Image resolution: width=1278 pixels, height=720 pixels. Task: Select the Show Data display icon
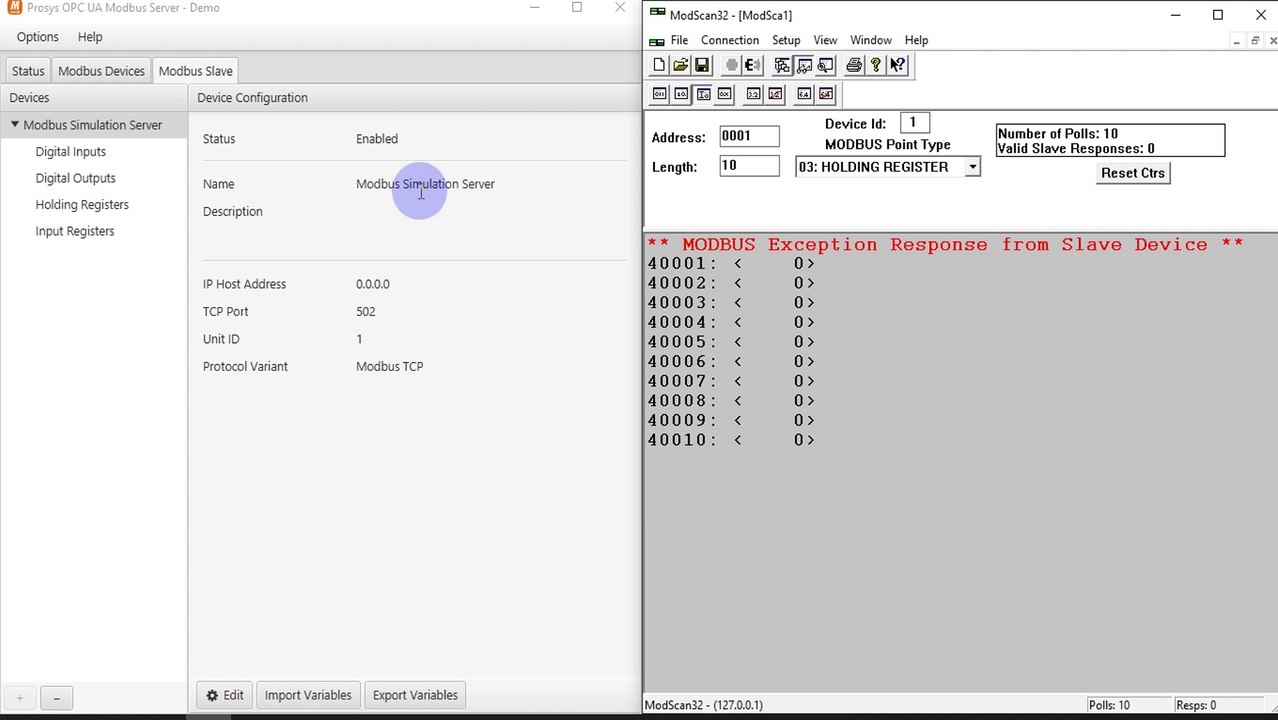(x=804, y=65)
